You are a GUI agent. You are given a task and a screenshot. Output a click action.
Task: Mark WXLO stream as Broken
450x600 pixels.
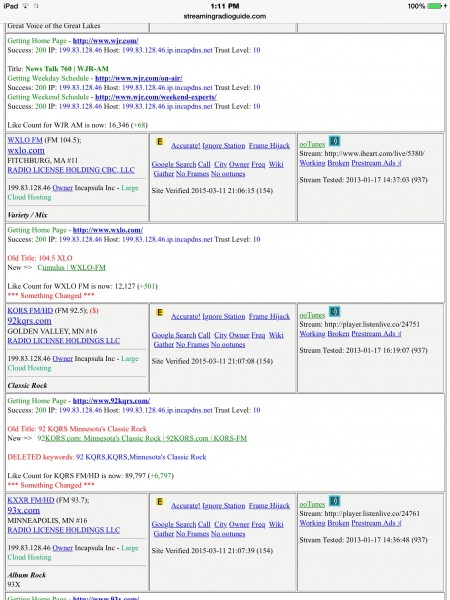point(338,163)
